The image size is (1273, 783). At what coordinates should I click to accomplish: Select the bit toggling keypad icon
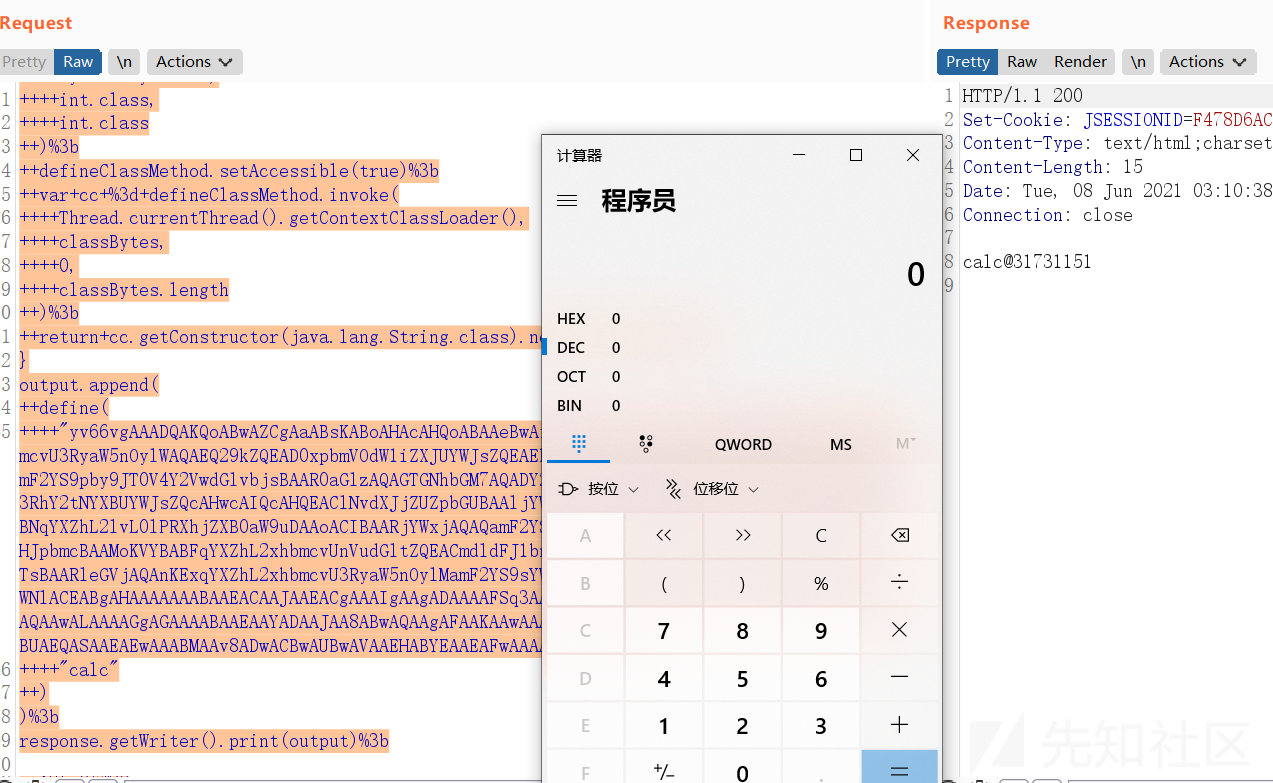(645, 444)
